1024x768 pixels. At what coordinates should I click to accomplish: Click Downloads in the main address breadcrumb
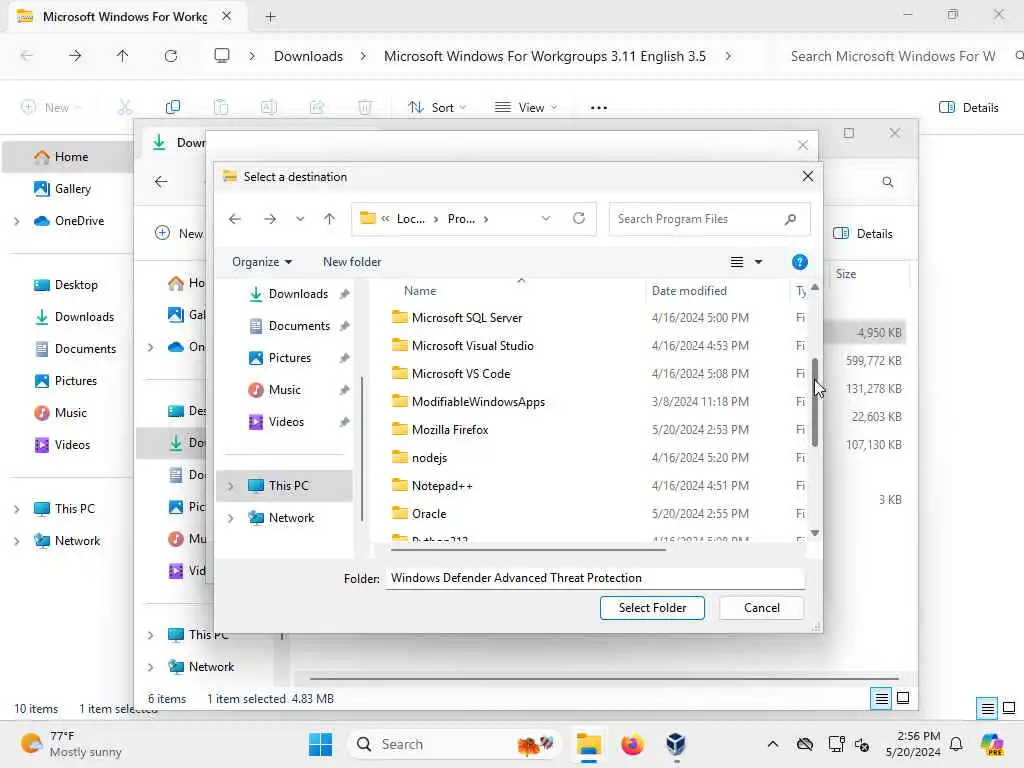(308, 57)
